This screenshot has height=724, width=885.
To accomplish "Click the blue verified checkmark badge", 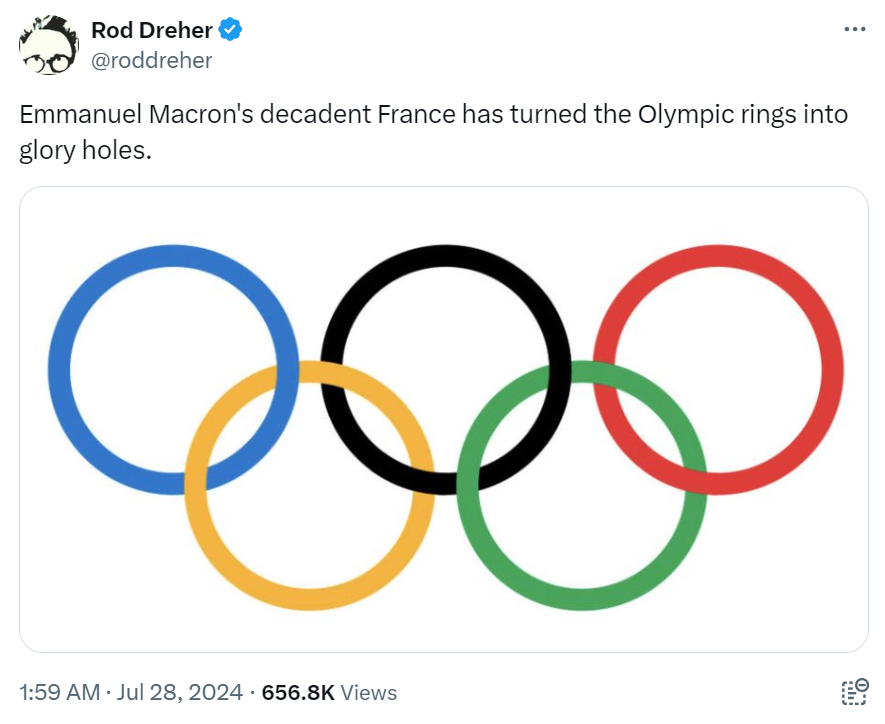I will [231, 31].
